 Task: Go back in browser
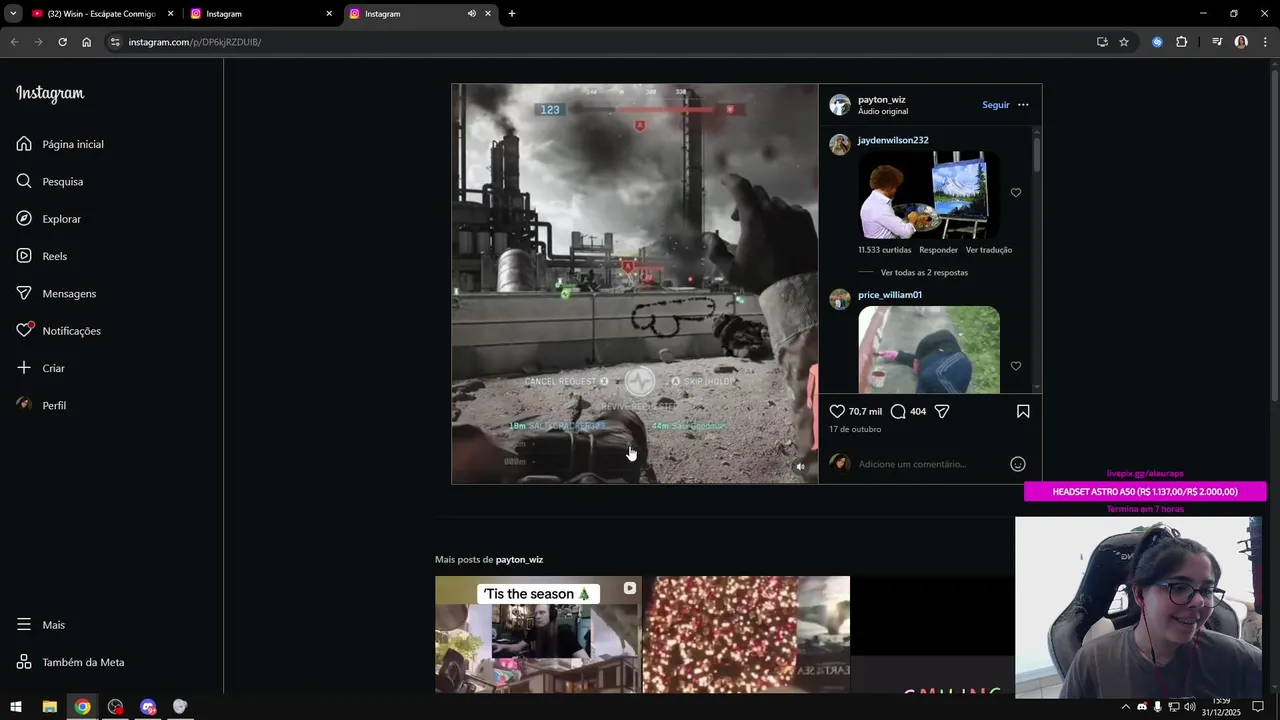point(14,42)
